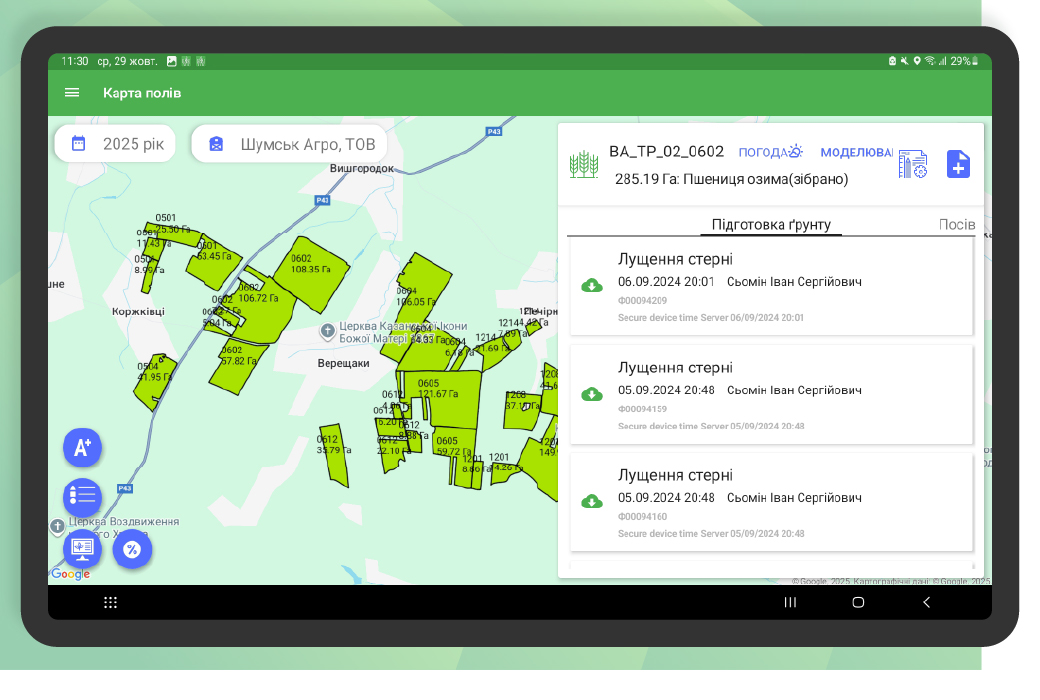The image size is (1040, 700).
Task: Open the 2025 рік year selector
Action: (x=115, y=144)
